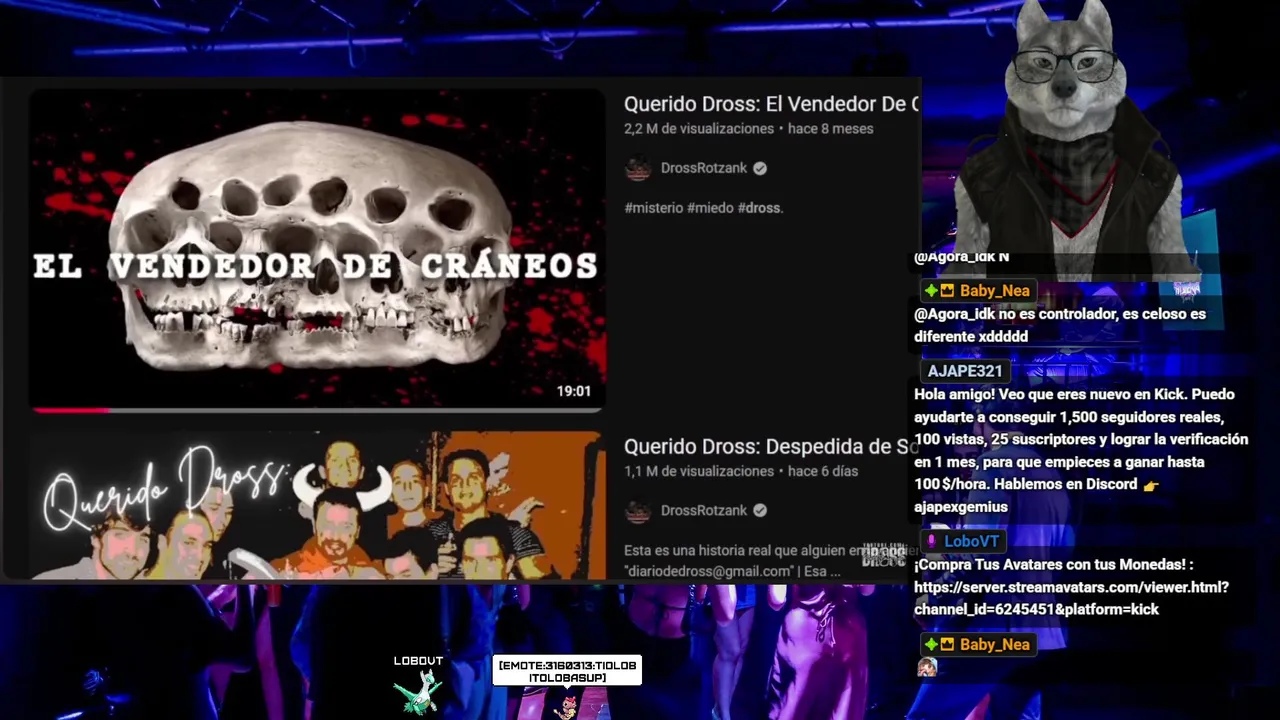Viewport: 1280px width, 720px height.
Task: Click the #misterio hashtag
Action: click(653, 208)
